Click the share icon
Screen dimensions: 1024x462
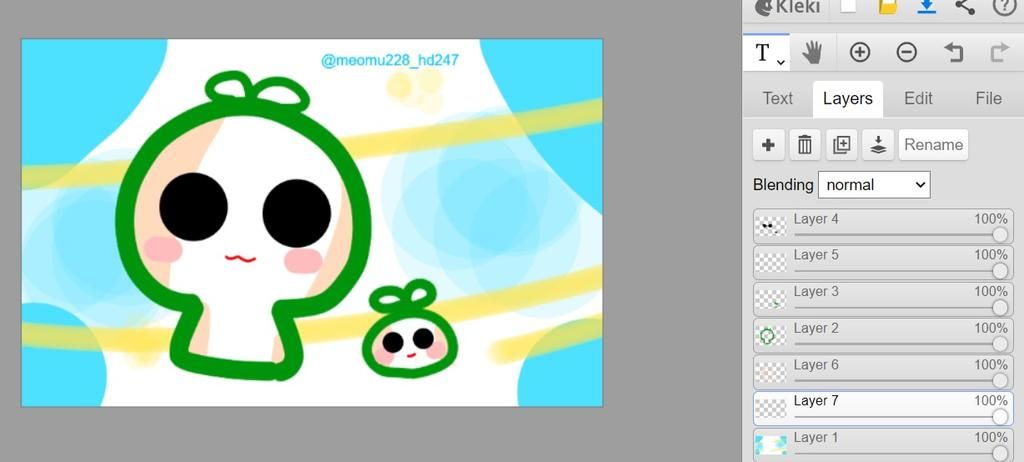tap(965, 7)
